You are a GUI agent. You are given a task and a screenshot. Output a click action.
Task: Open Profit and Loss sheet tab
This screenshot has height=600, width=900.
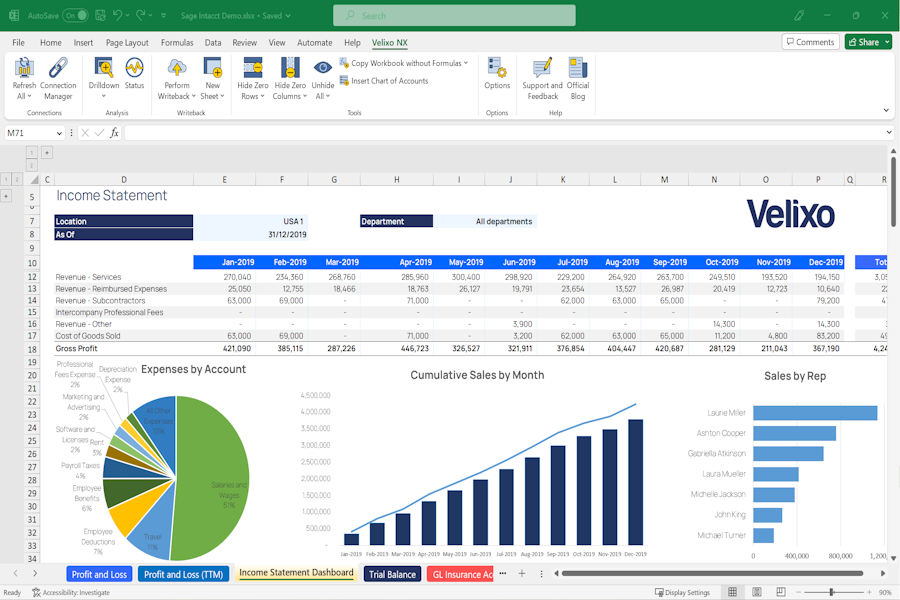99,574
